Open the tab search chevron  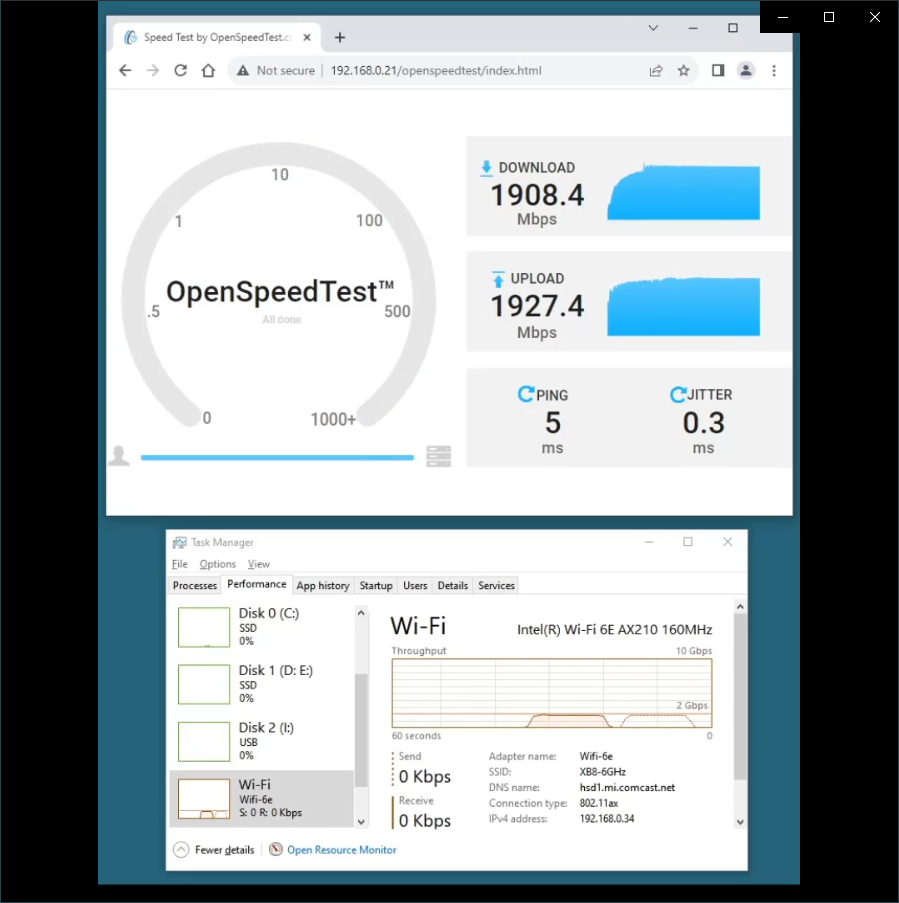click(x=653, y=28)
